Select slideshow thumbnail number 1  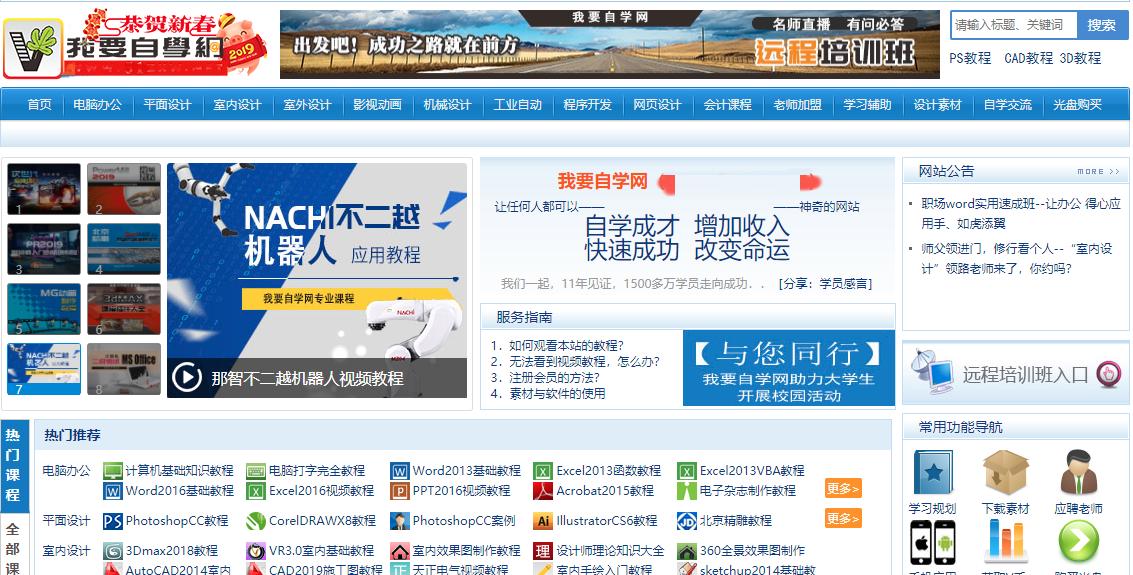pos(44,189)
